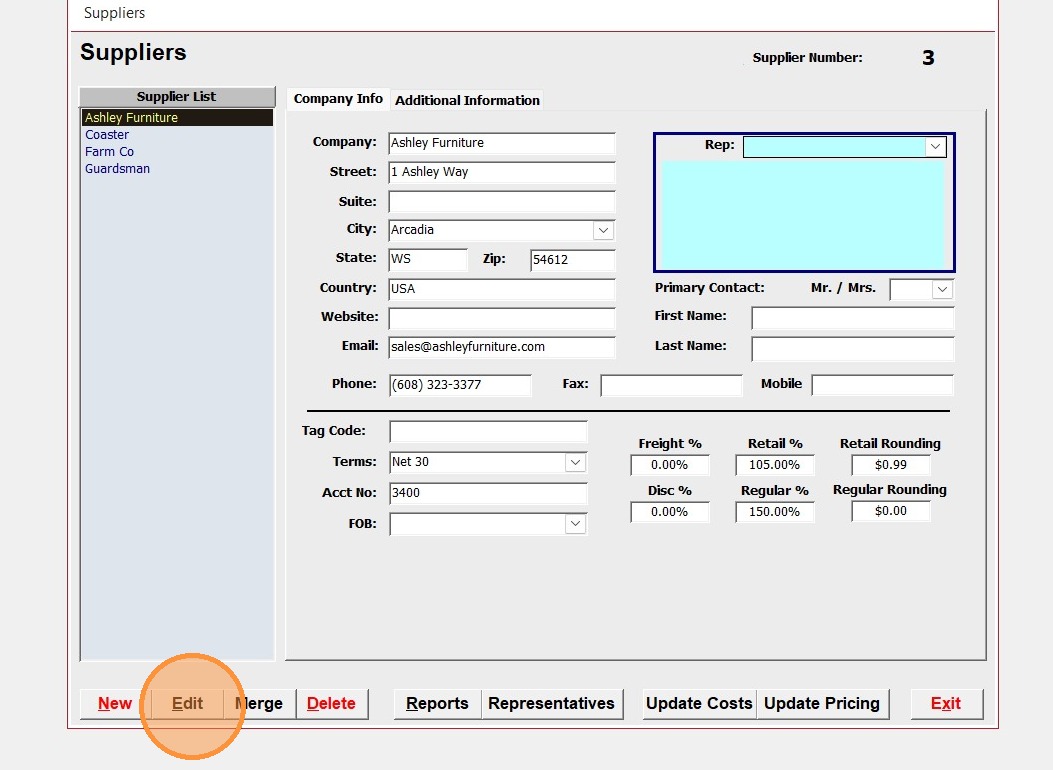Image resolution: width=1053 pixels, height=770 pixels.
Task: Expand the City dropdown
Action: pyautogui.click(x=603, y=230)
